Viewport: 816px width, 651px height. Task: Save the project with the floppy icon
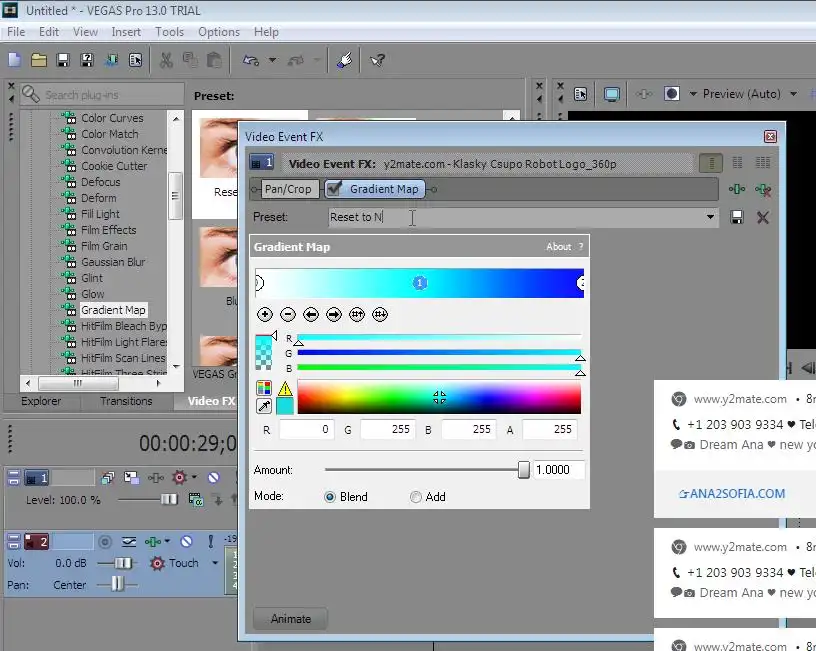[x=62, y=60]
